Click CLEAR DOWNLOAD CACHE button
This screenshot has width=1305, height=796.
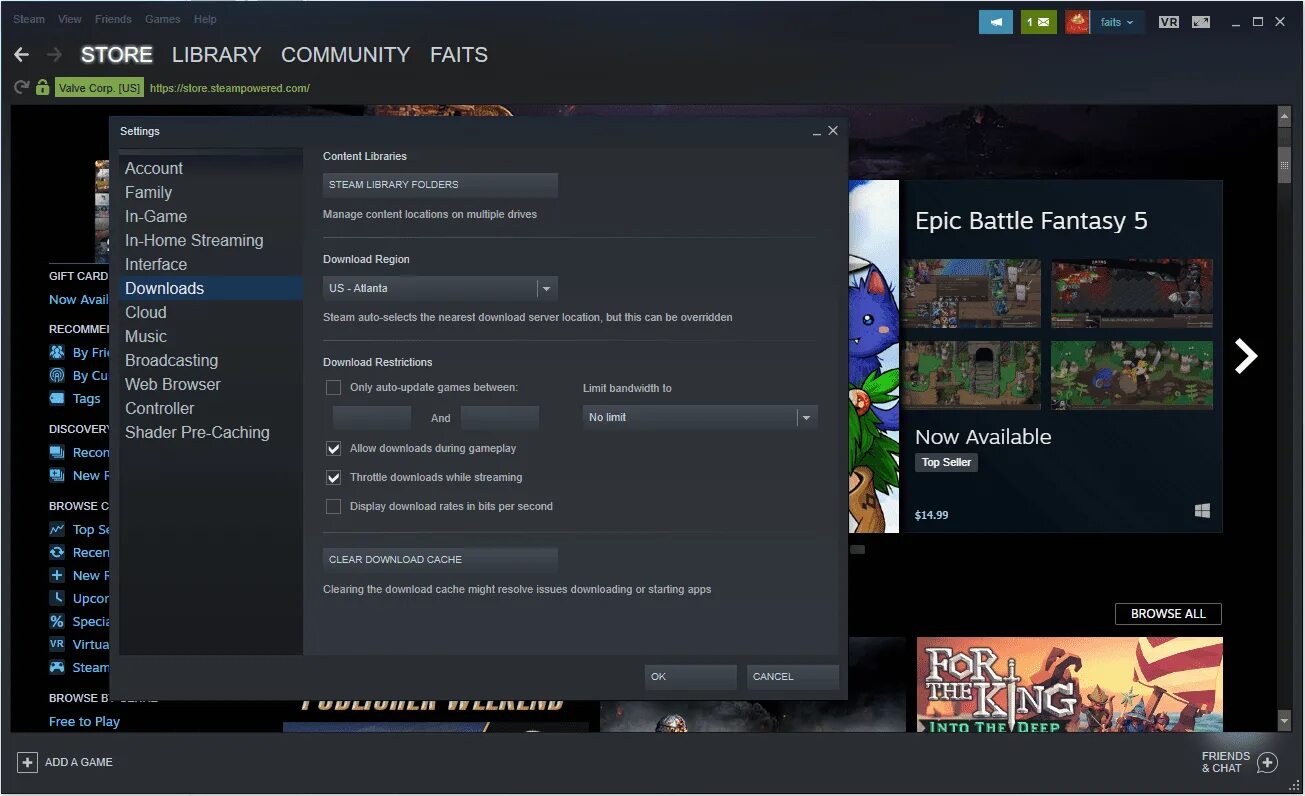click(x=440, y=559)
